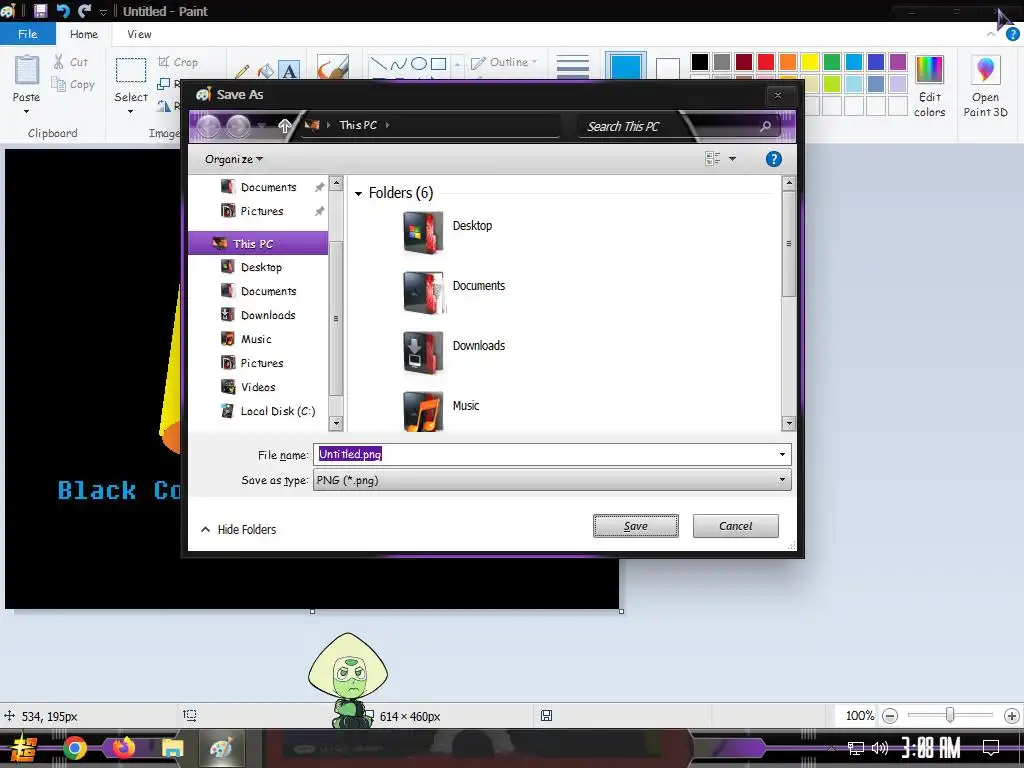Select Local Disk (C:) in navigation pane
This screenshot has height=768, width=1024.
(268, 411)
